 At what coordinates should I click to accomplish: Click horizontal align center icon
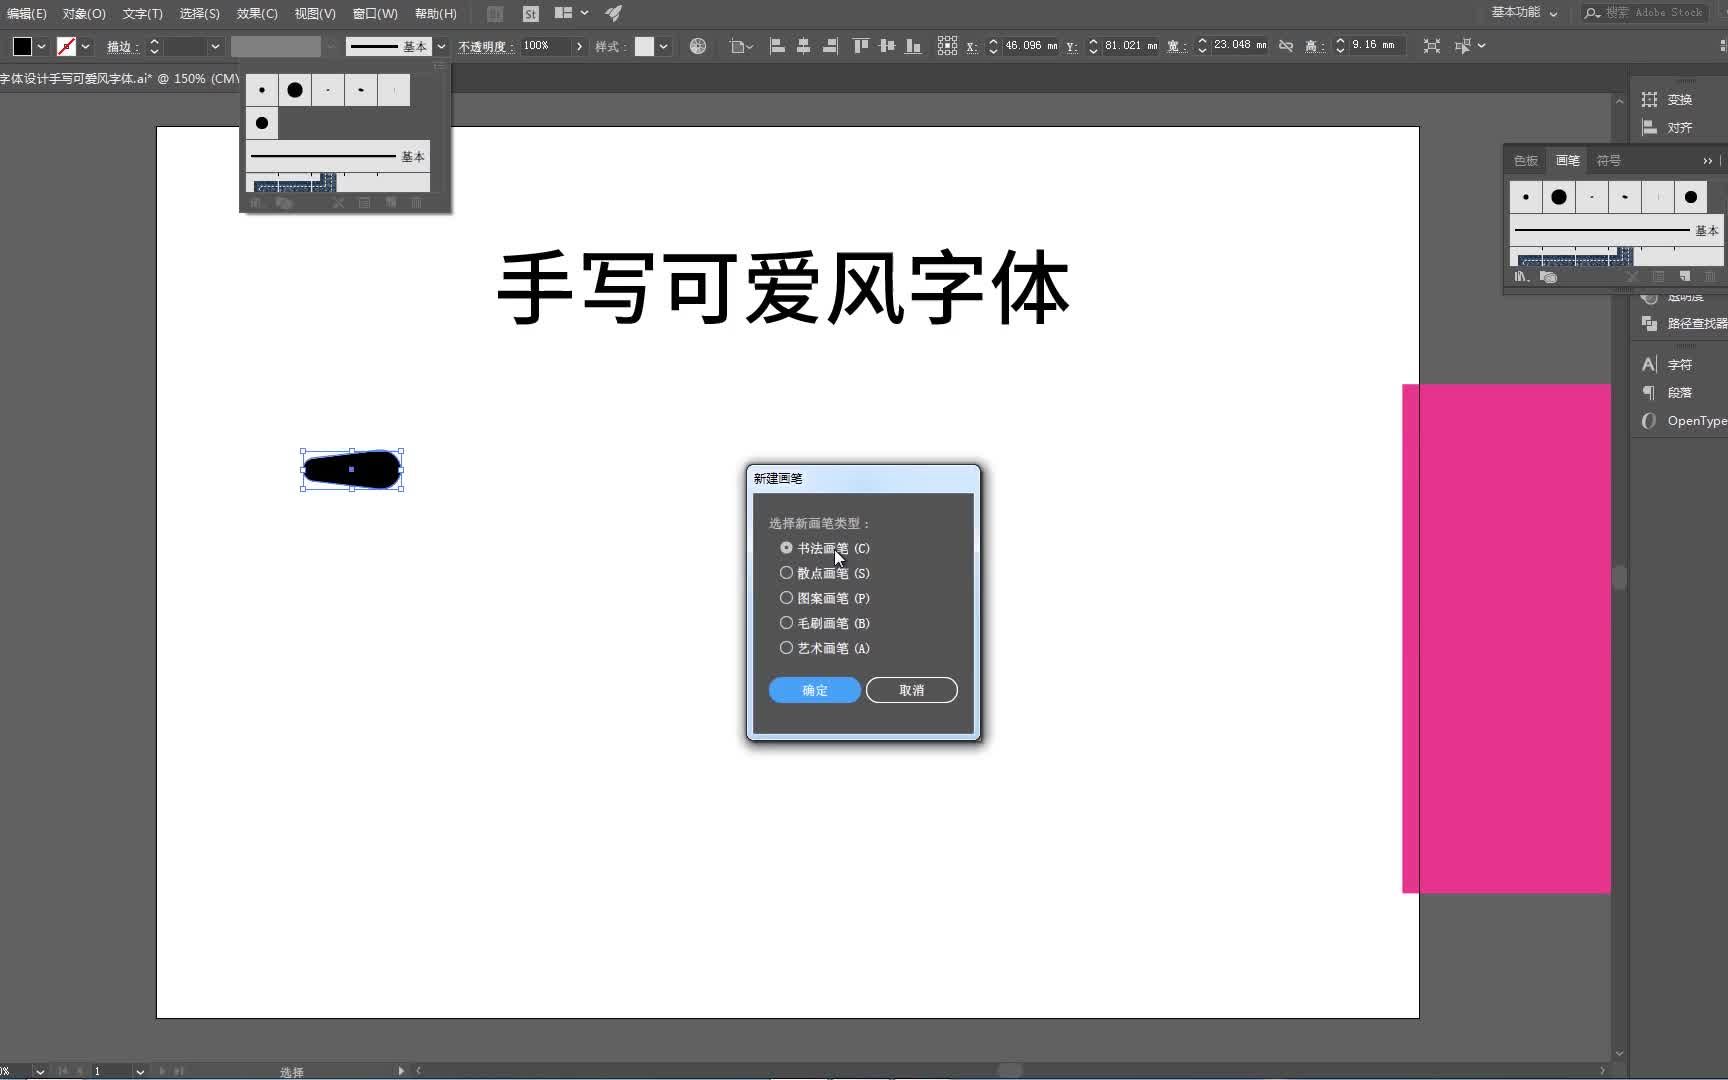tap(803, 46)
